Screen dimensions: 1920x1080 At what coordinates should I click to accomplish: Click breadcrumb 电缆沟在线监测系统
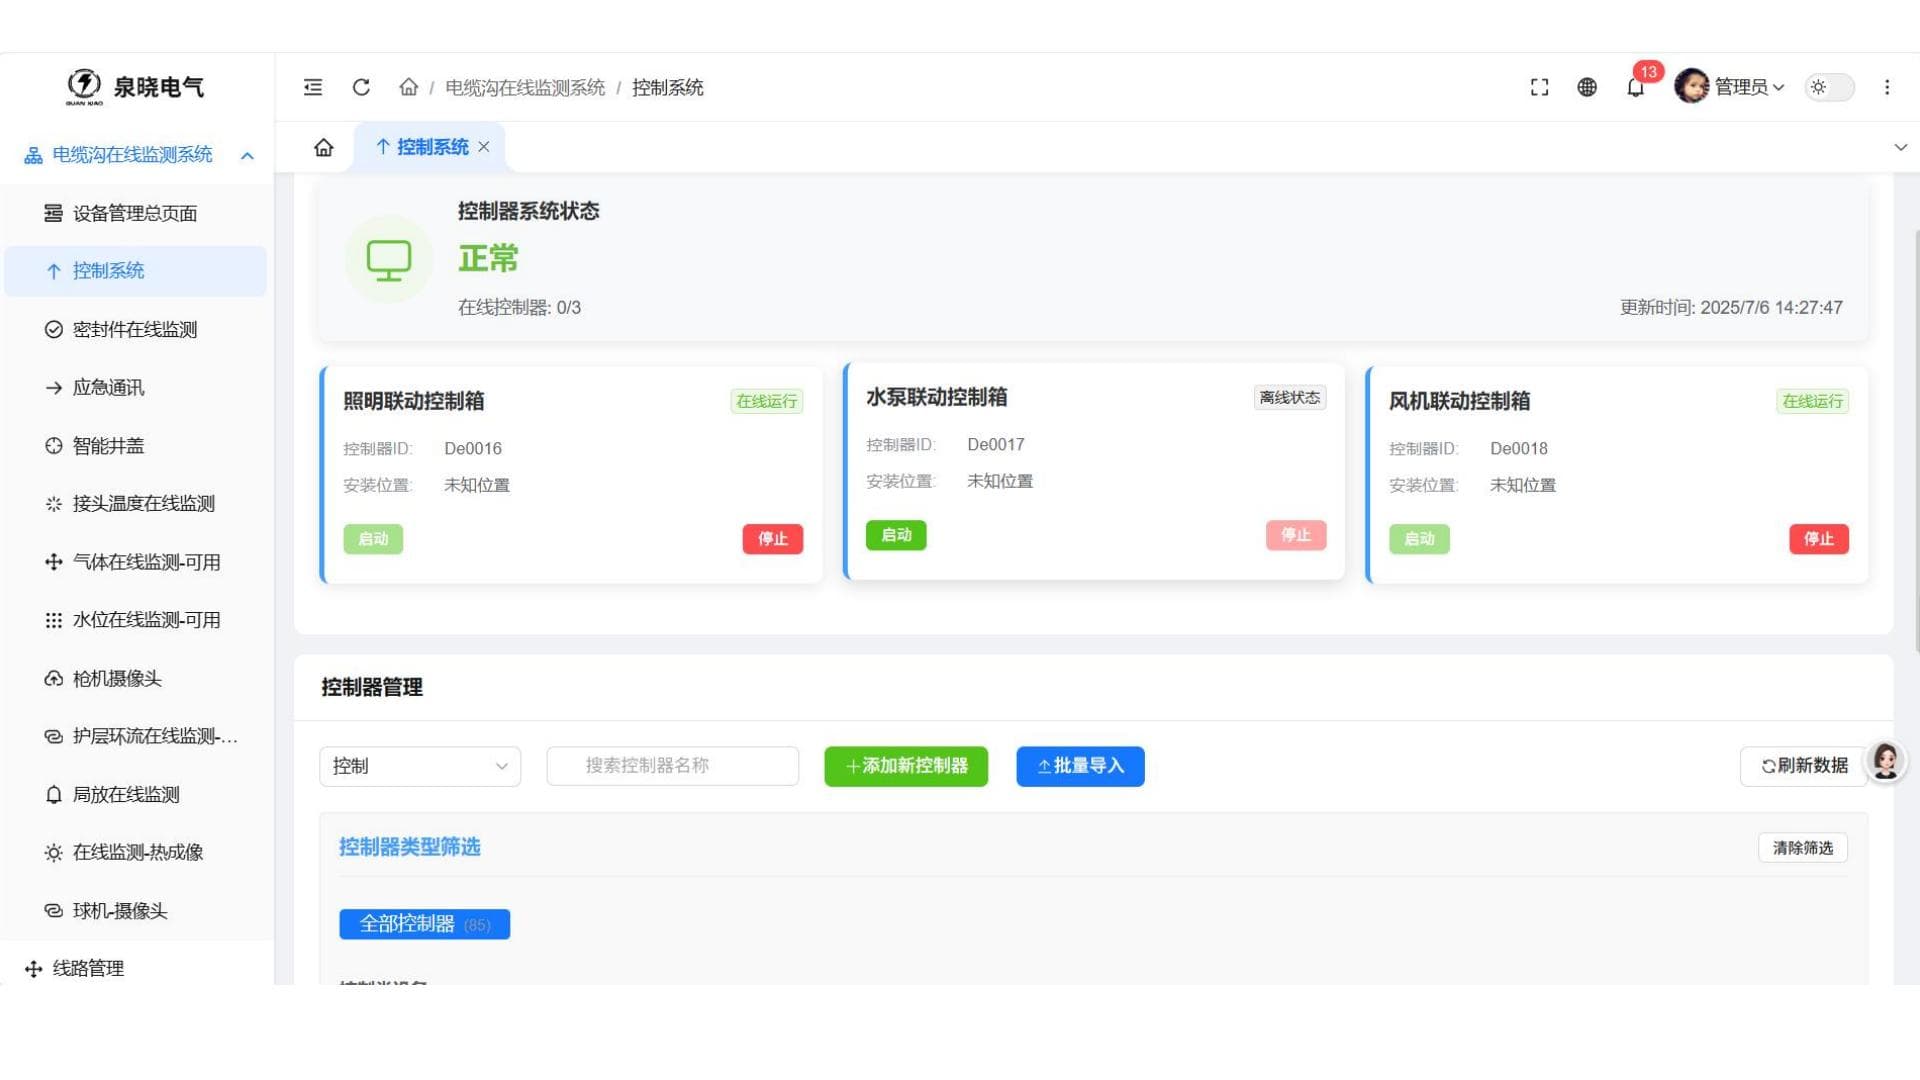point(525,88)
